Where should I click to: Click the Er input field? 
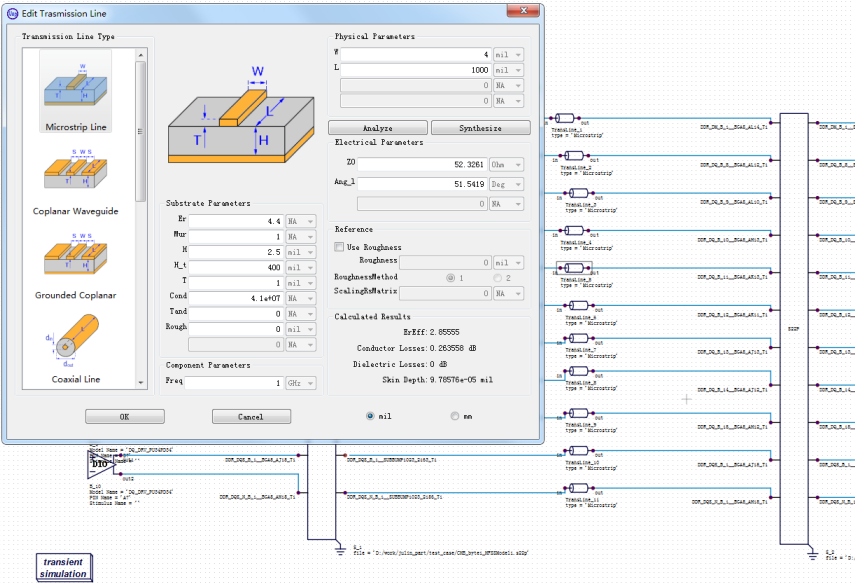point(236,221)
